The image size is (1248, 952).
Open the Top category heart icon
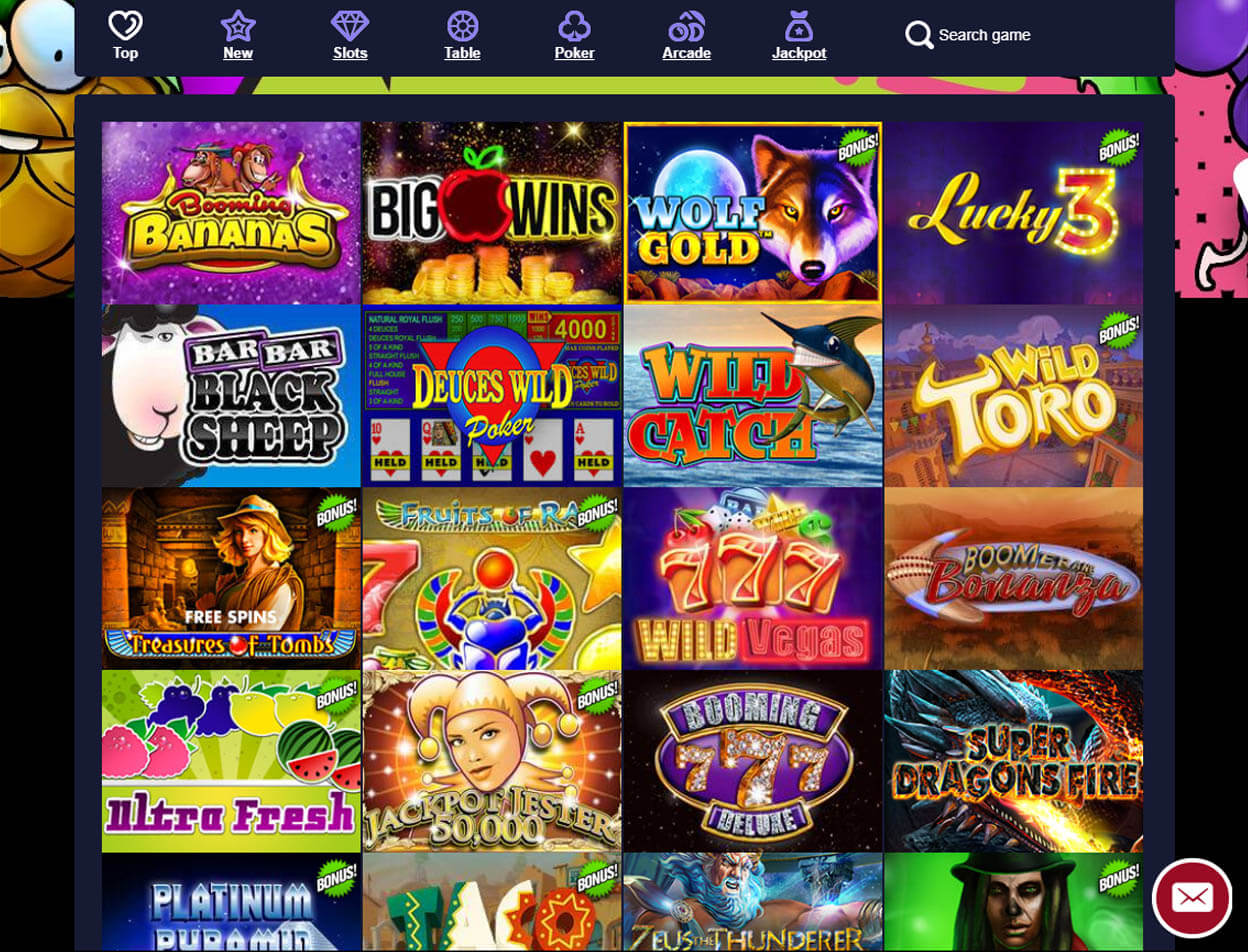coord(125,25)
